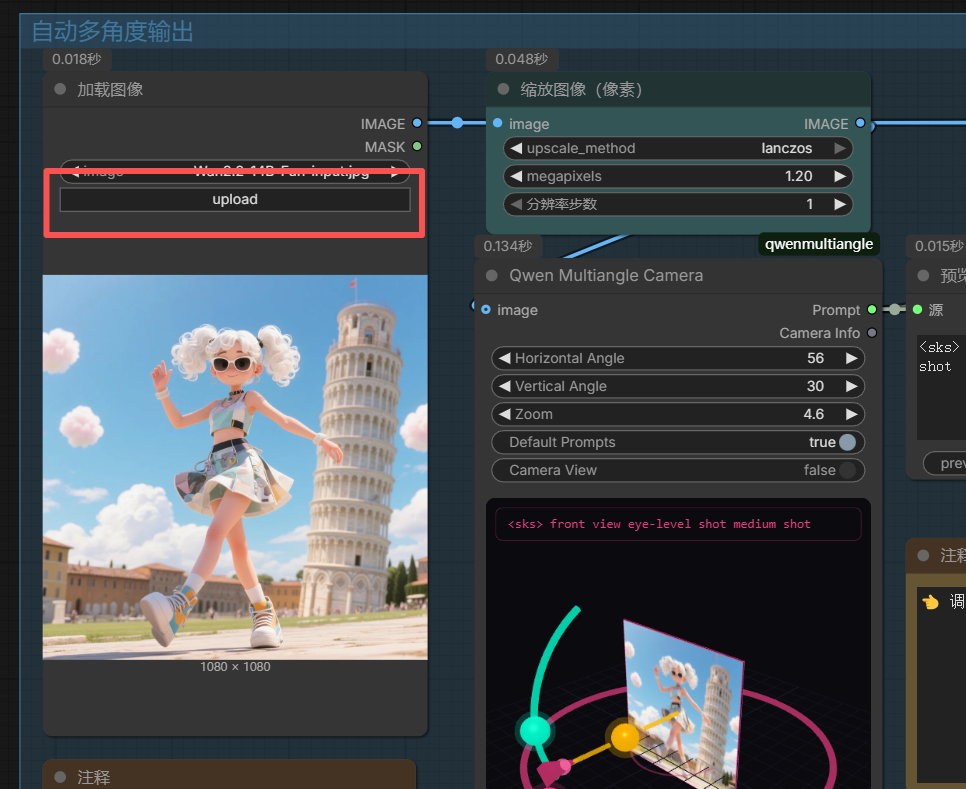Viewport: 966px width, 789px height.
Task: Click the qwenmultiangle badge label
Action: point(819,244)
